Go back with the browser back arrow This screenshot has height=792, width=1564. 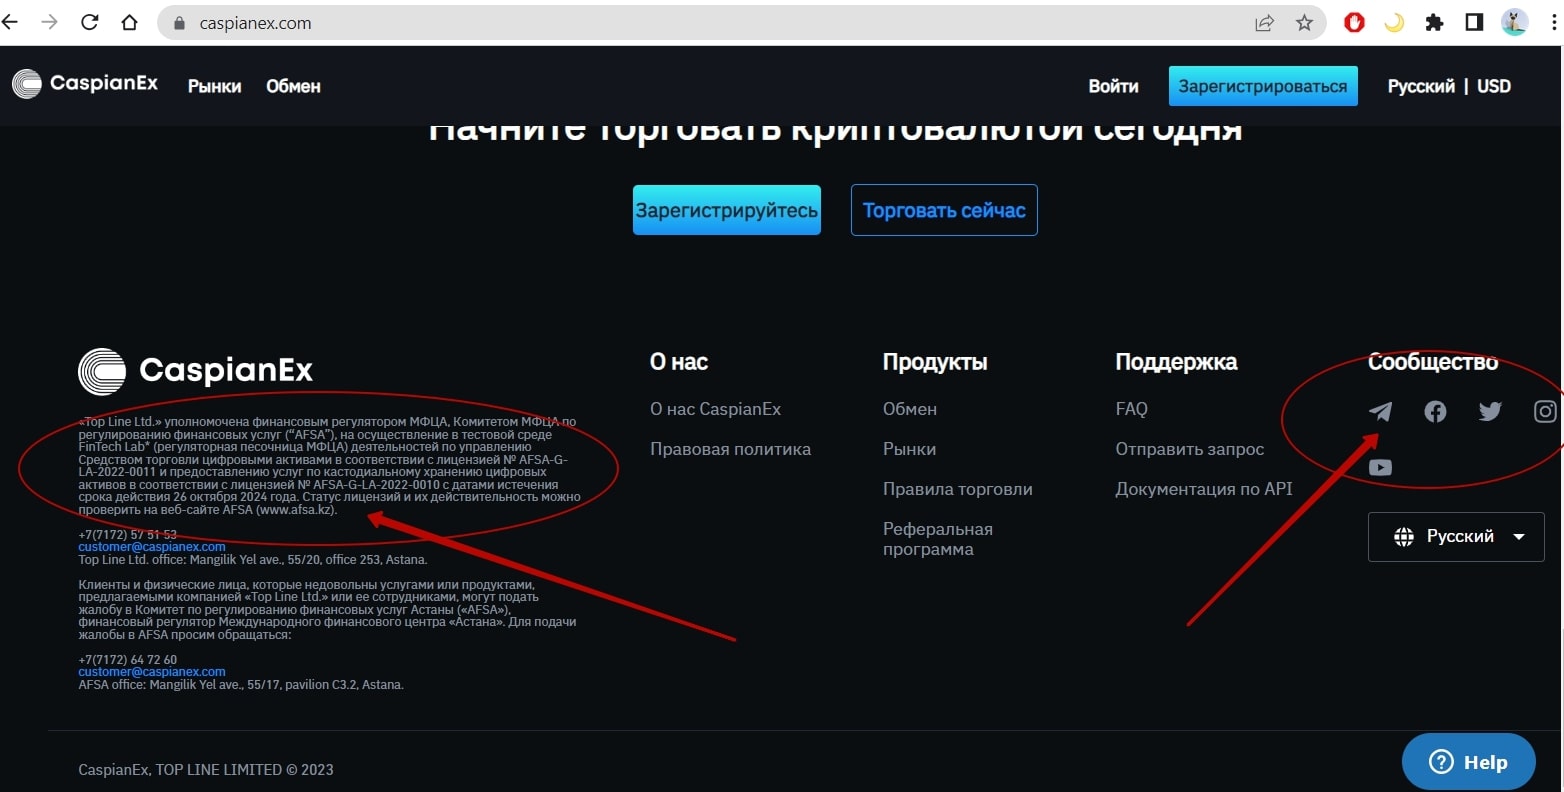point(11,22)
